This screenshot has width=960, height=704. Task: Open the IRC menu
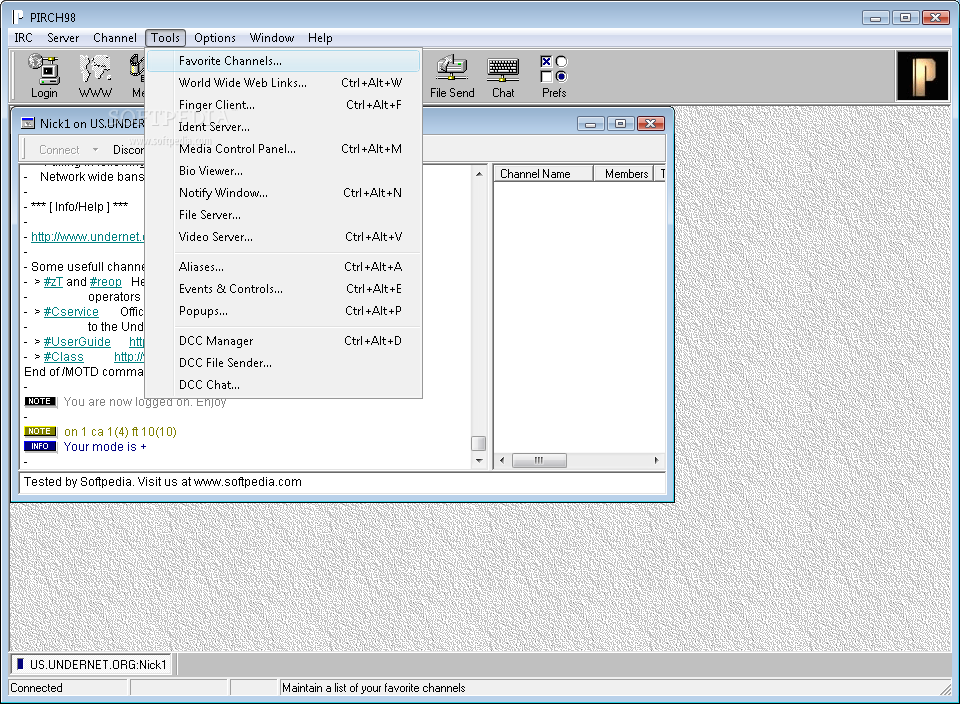pos(23,38)
